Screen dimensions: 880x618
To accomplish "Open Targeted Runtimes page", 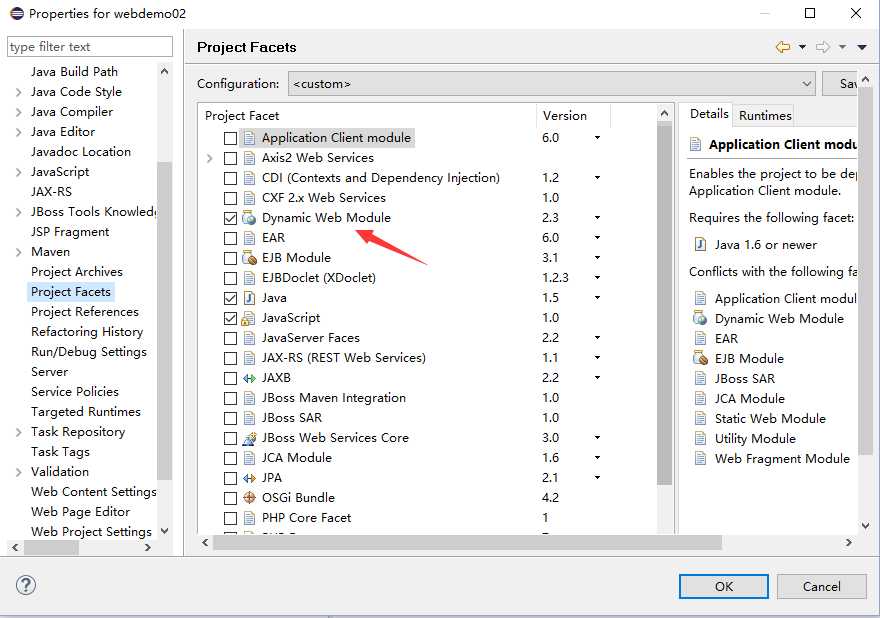I will (x=85, y=412).
